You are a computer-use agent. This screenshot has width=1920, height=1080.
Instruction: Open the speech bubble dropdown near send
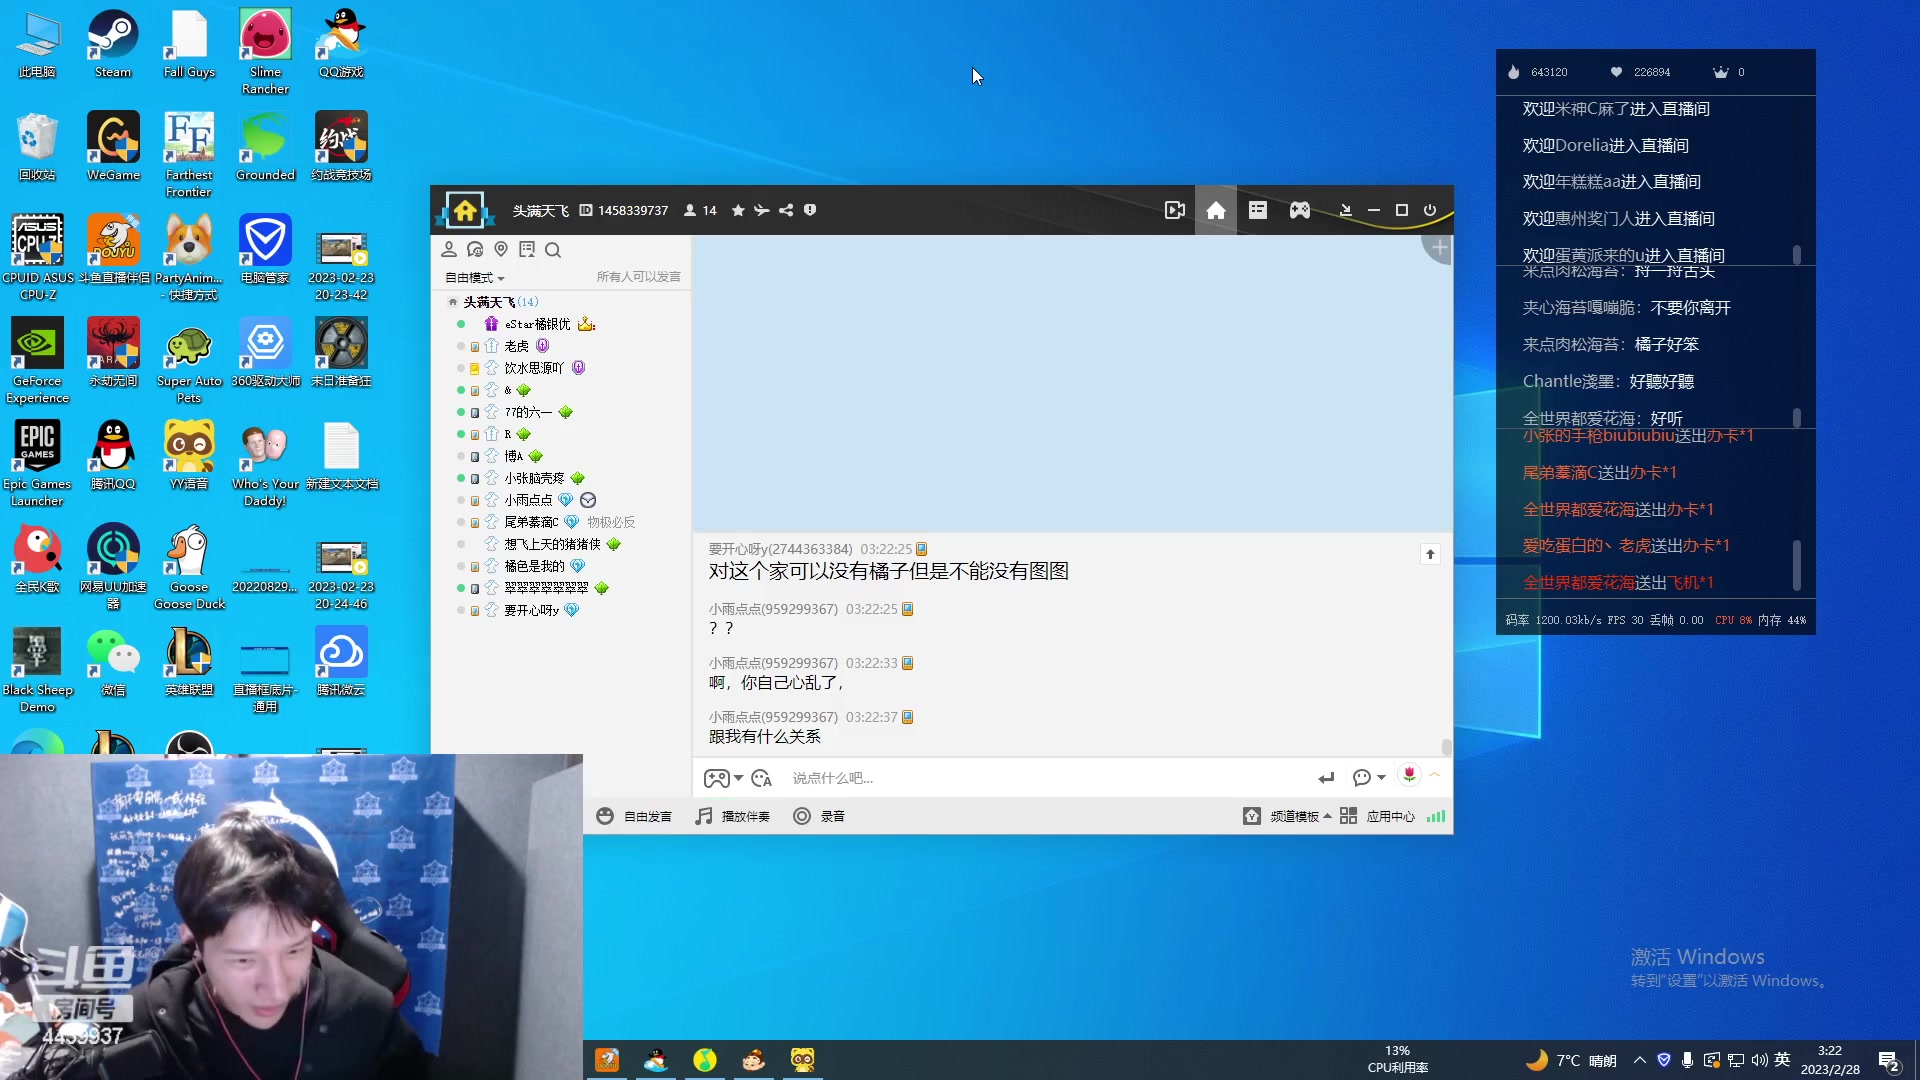click(x=1368, y=778)
